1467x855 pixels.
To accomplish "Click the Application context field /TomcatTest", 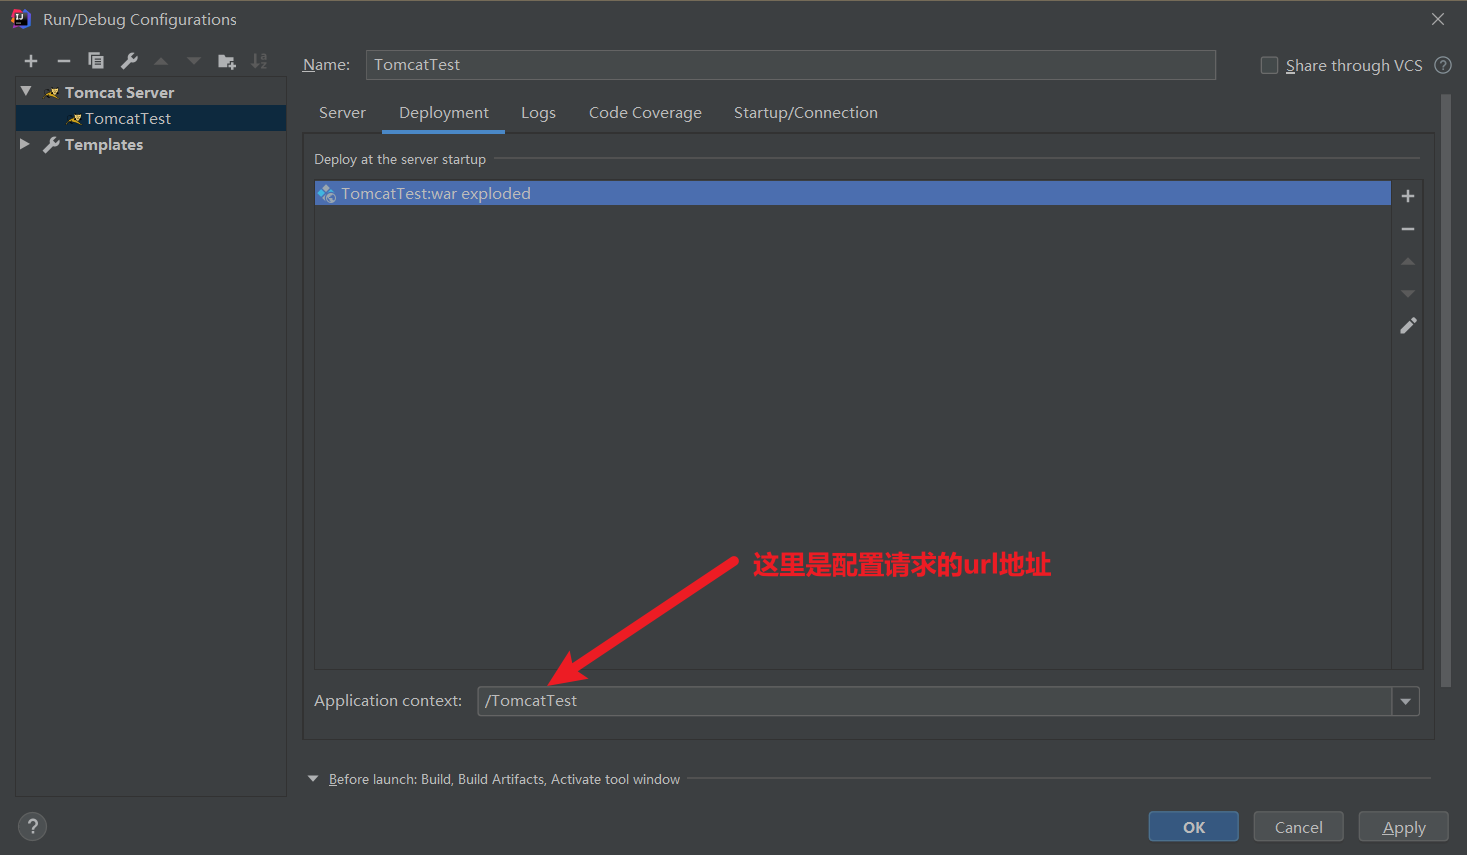I will 934,701.
